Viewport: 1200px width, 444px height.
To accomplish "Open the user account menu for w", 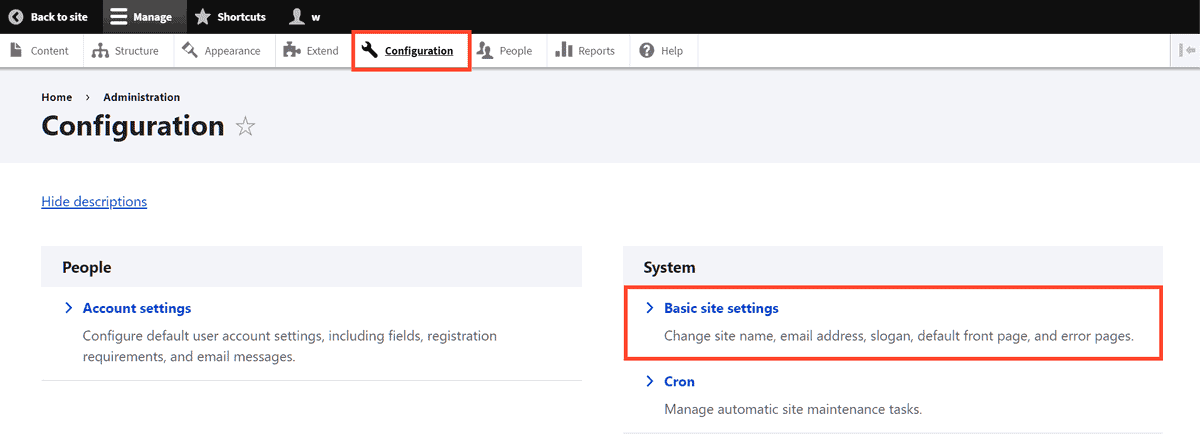I will pyautogui.click(x=297, y=17).
